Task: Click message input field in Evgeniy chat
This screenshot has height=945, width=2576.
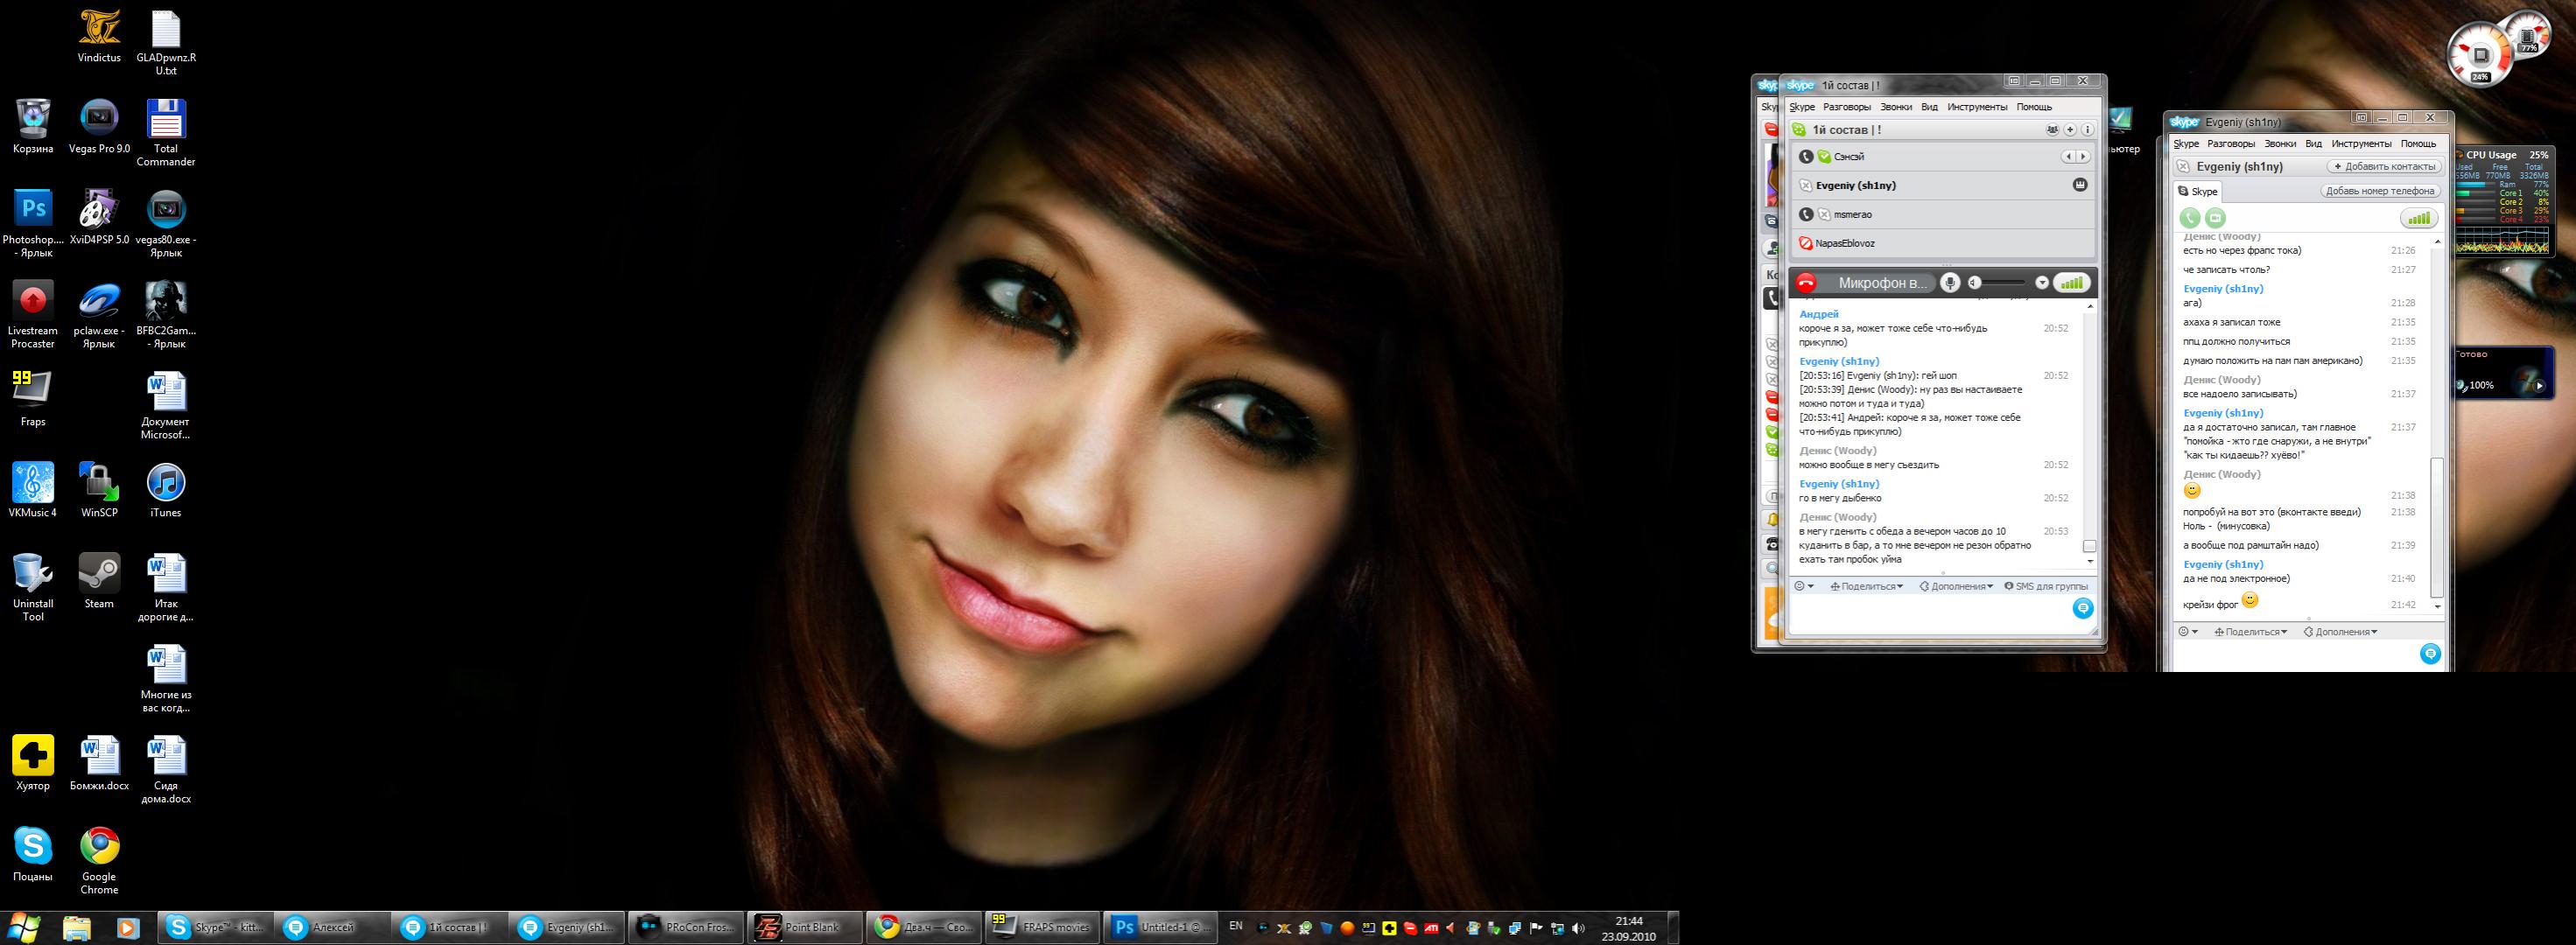Action: [x=2290, y=655]
